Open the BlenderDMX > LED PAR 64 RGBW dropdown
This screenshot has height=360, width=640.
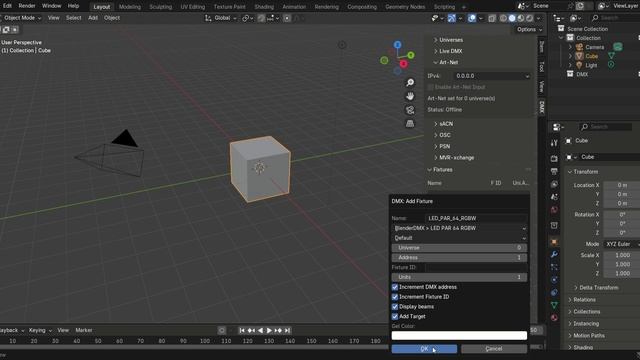click(x=459, y=228)
